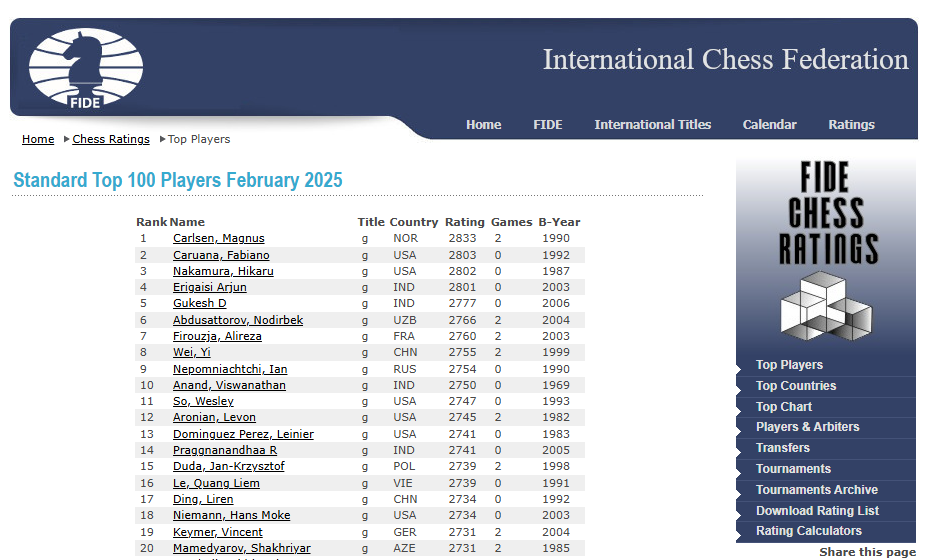
Task: Select Praggnanandhaa R from the list
Action: point(224,451)
